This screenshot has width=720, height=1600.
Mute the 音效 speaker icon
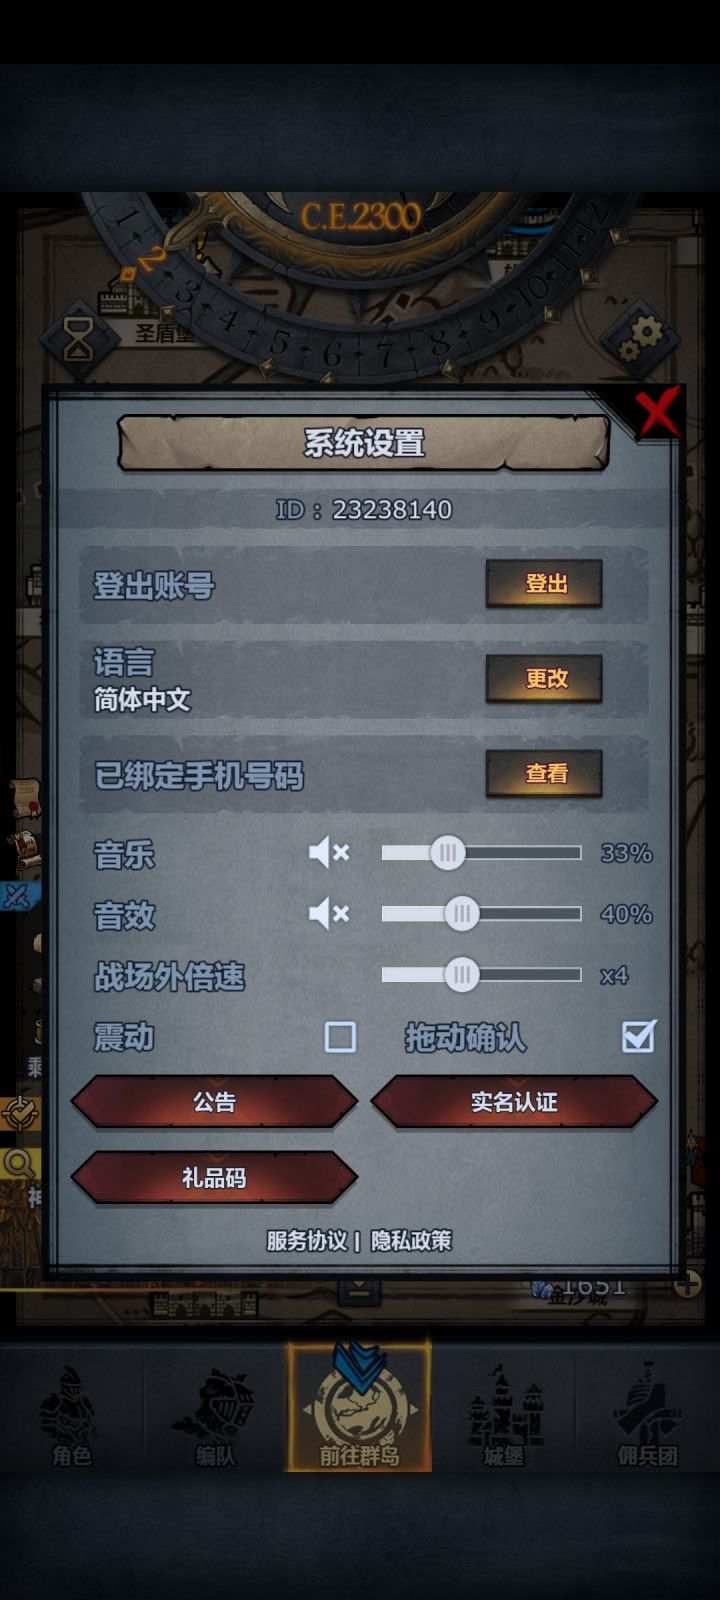pos(329,913)
